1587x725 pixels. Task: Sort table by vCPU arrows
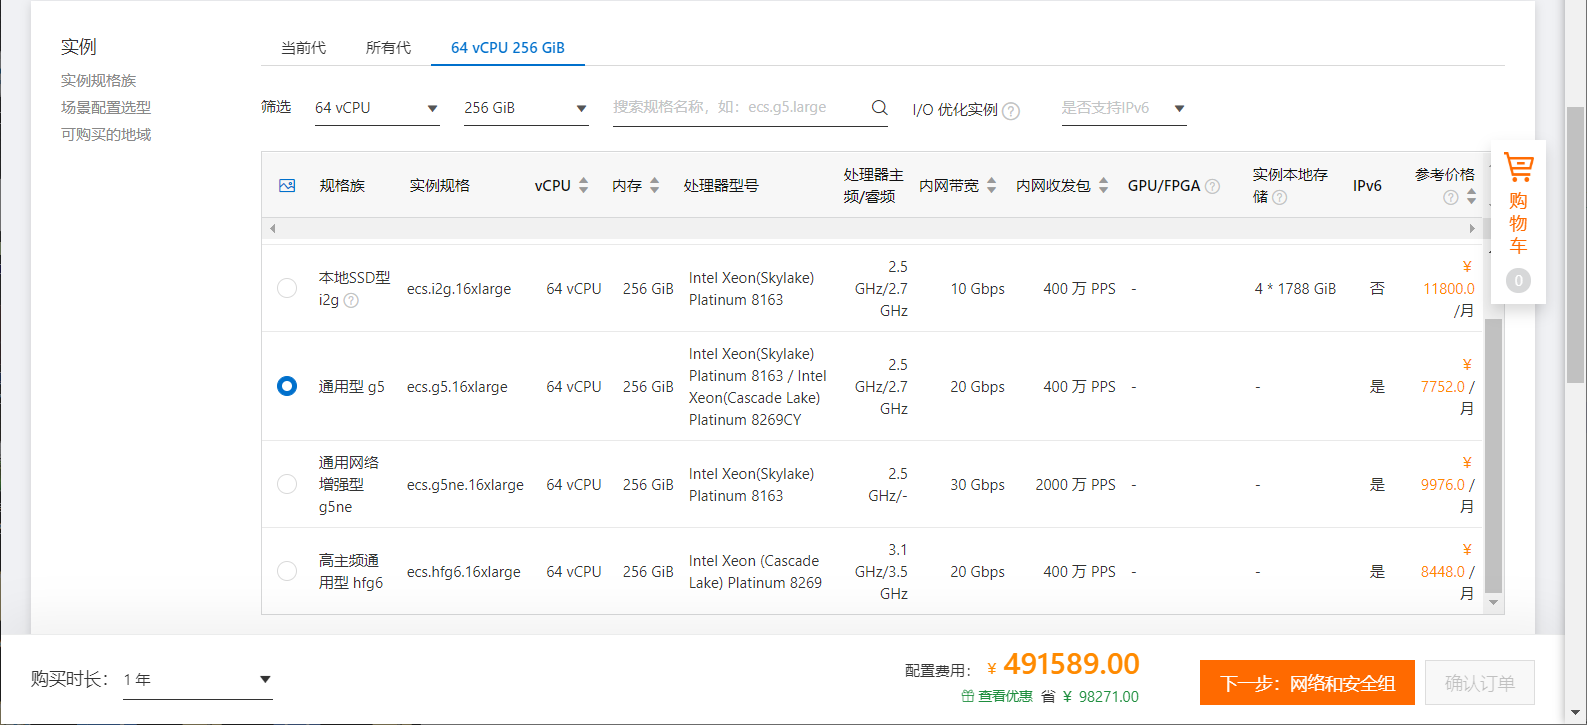[x=584, y=186]
